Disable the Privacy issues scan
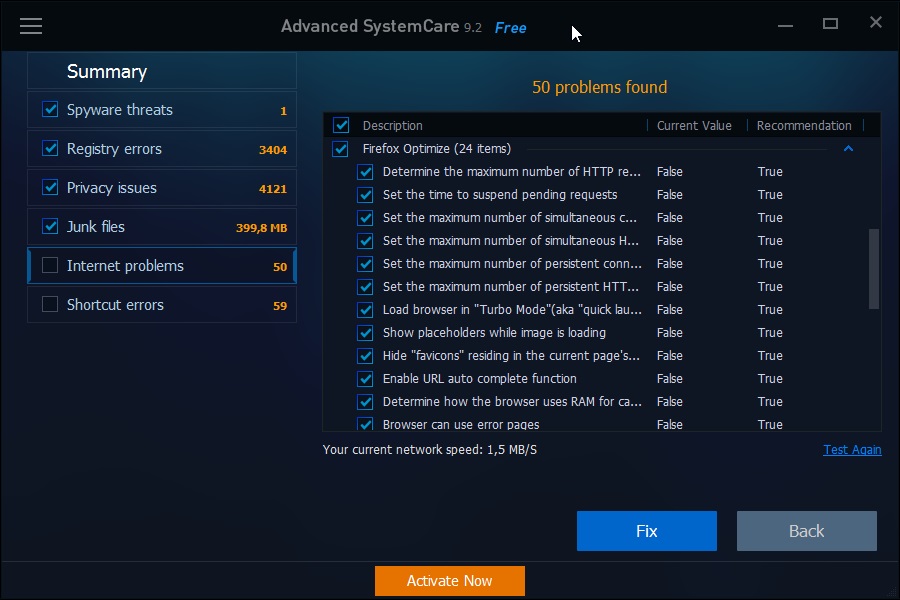Screen dimensions: 900x600 [49, 187]
